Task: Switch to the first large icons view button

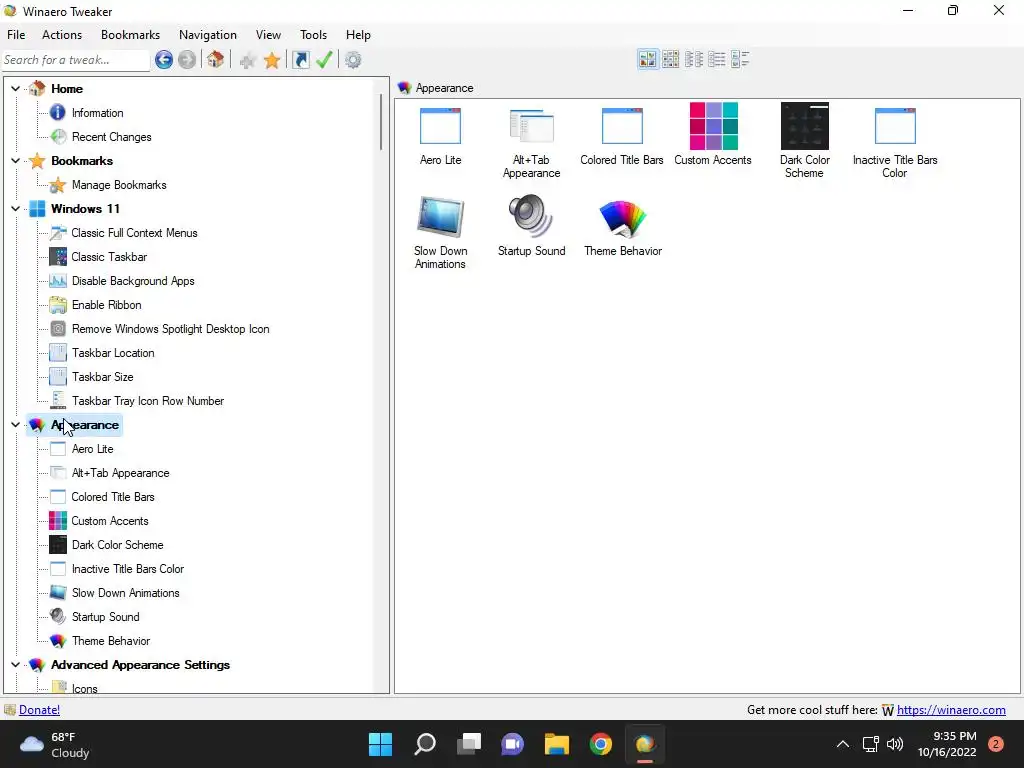Action: click(x=648, y=59)
